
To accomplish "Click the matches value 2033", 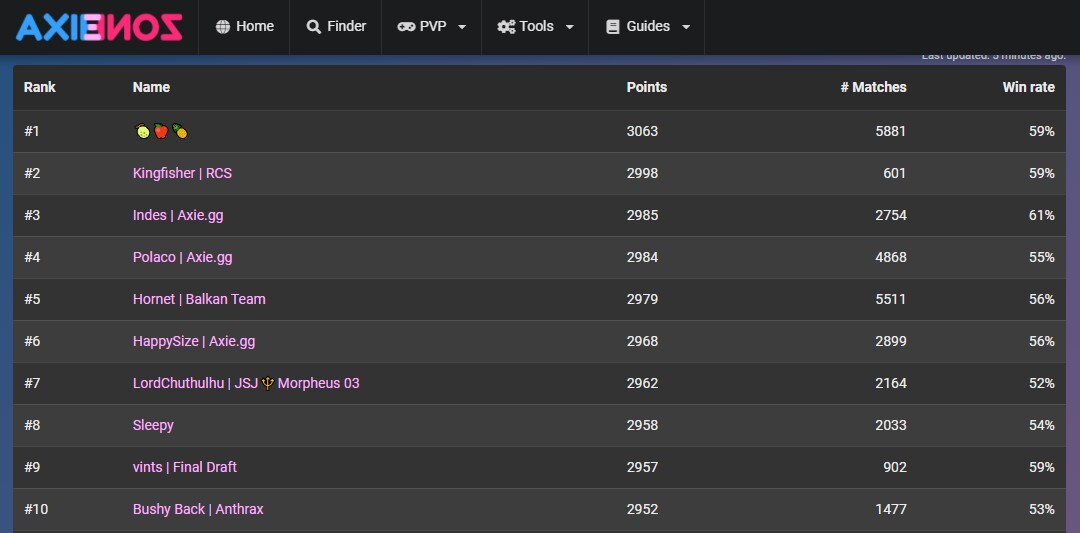I will (891, 426).
